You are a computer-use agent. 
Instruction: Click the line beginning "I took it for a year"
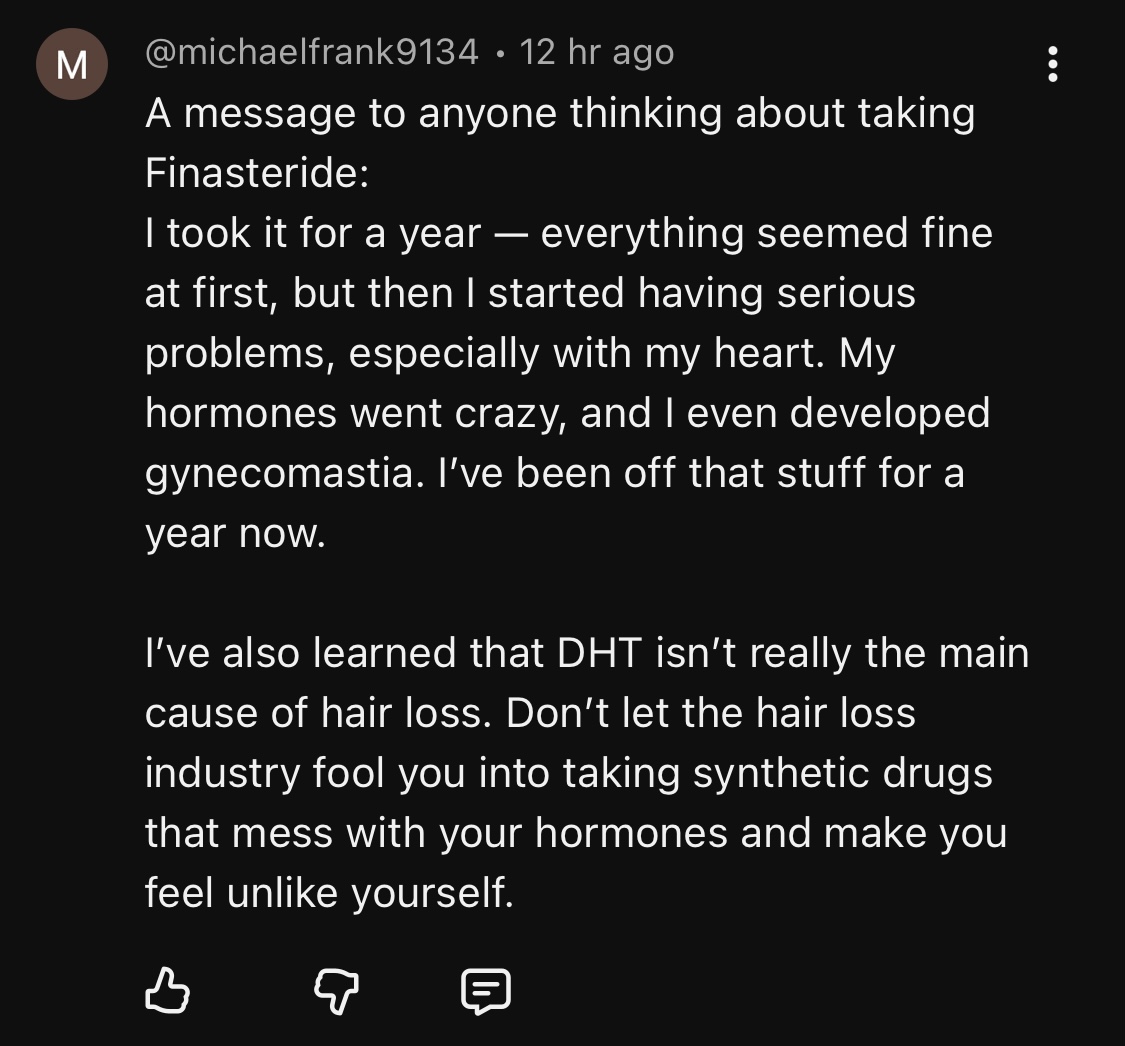click(x=568, y=233)
